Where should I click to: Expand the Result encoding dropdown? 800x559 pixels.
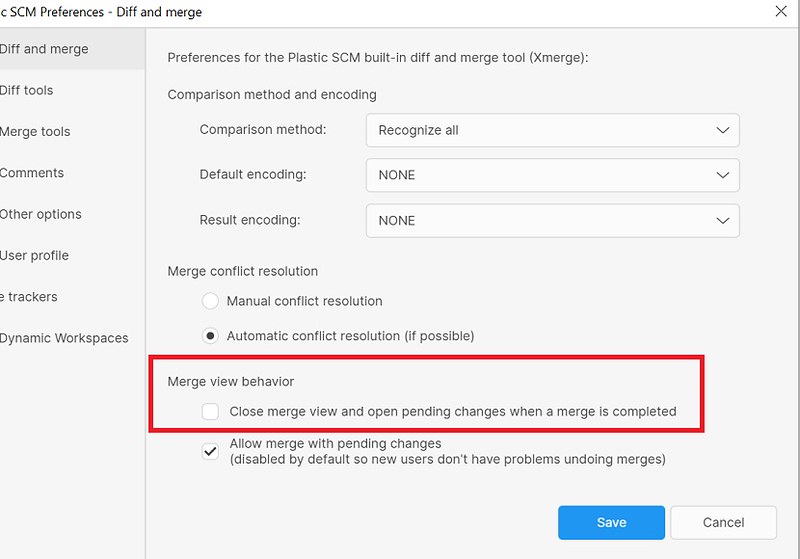[x=552, y=221]
